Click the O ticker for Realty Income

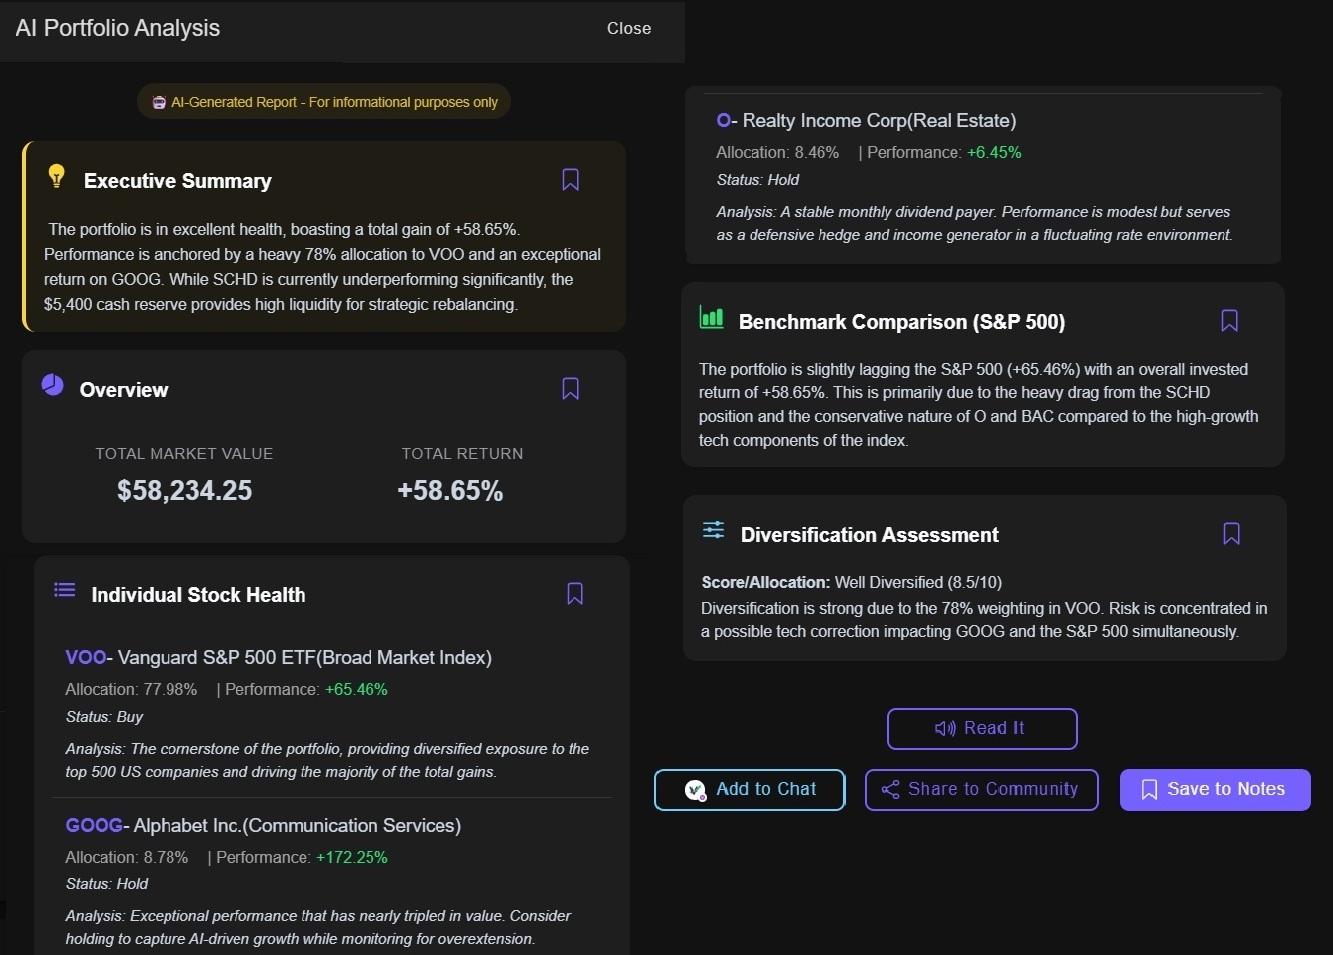[723, 121]
